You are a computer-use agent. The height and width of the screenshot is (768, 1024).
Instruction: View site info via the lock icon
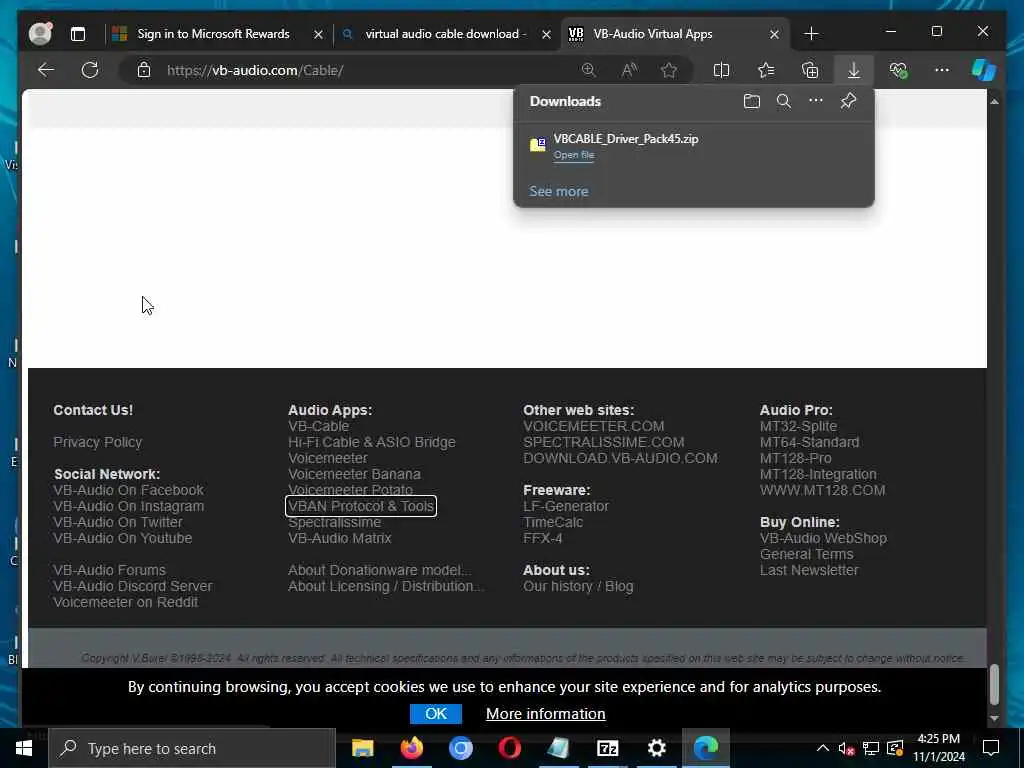click(x=144, y=70)
